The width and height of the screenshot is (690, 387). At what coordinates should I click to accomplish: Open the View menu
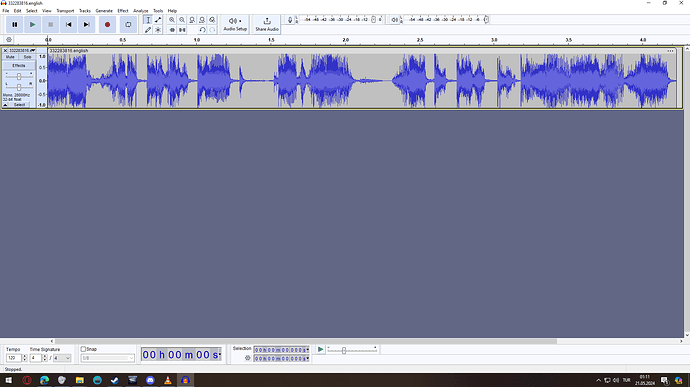pyautogui.click(x=47, y=11)
